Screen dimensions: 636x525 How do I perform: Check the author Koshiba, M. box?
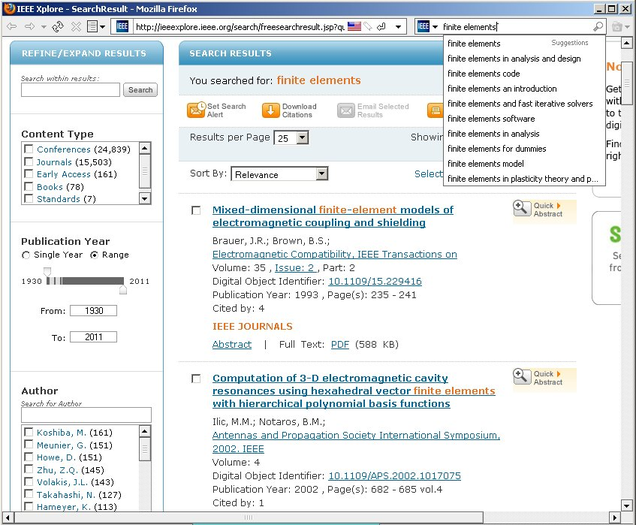28,432
